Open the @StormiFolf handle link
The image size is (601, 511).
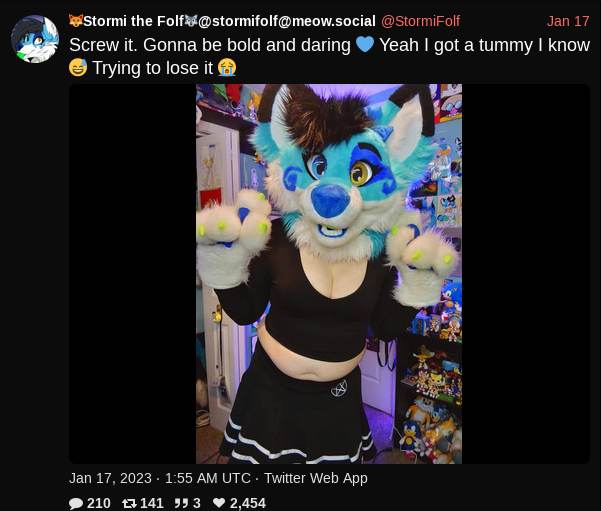(x=420, y=21)
